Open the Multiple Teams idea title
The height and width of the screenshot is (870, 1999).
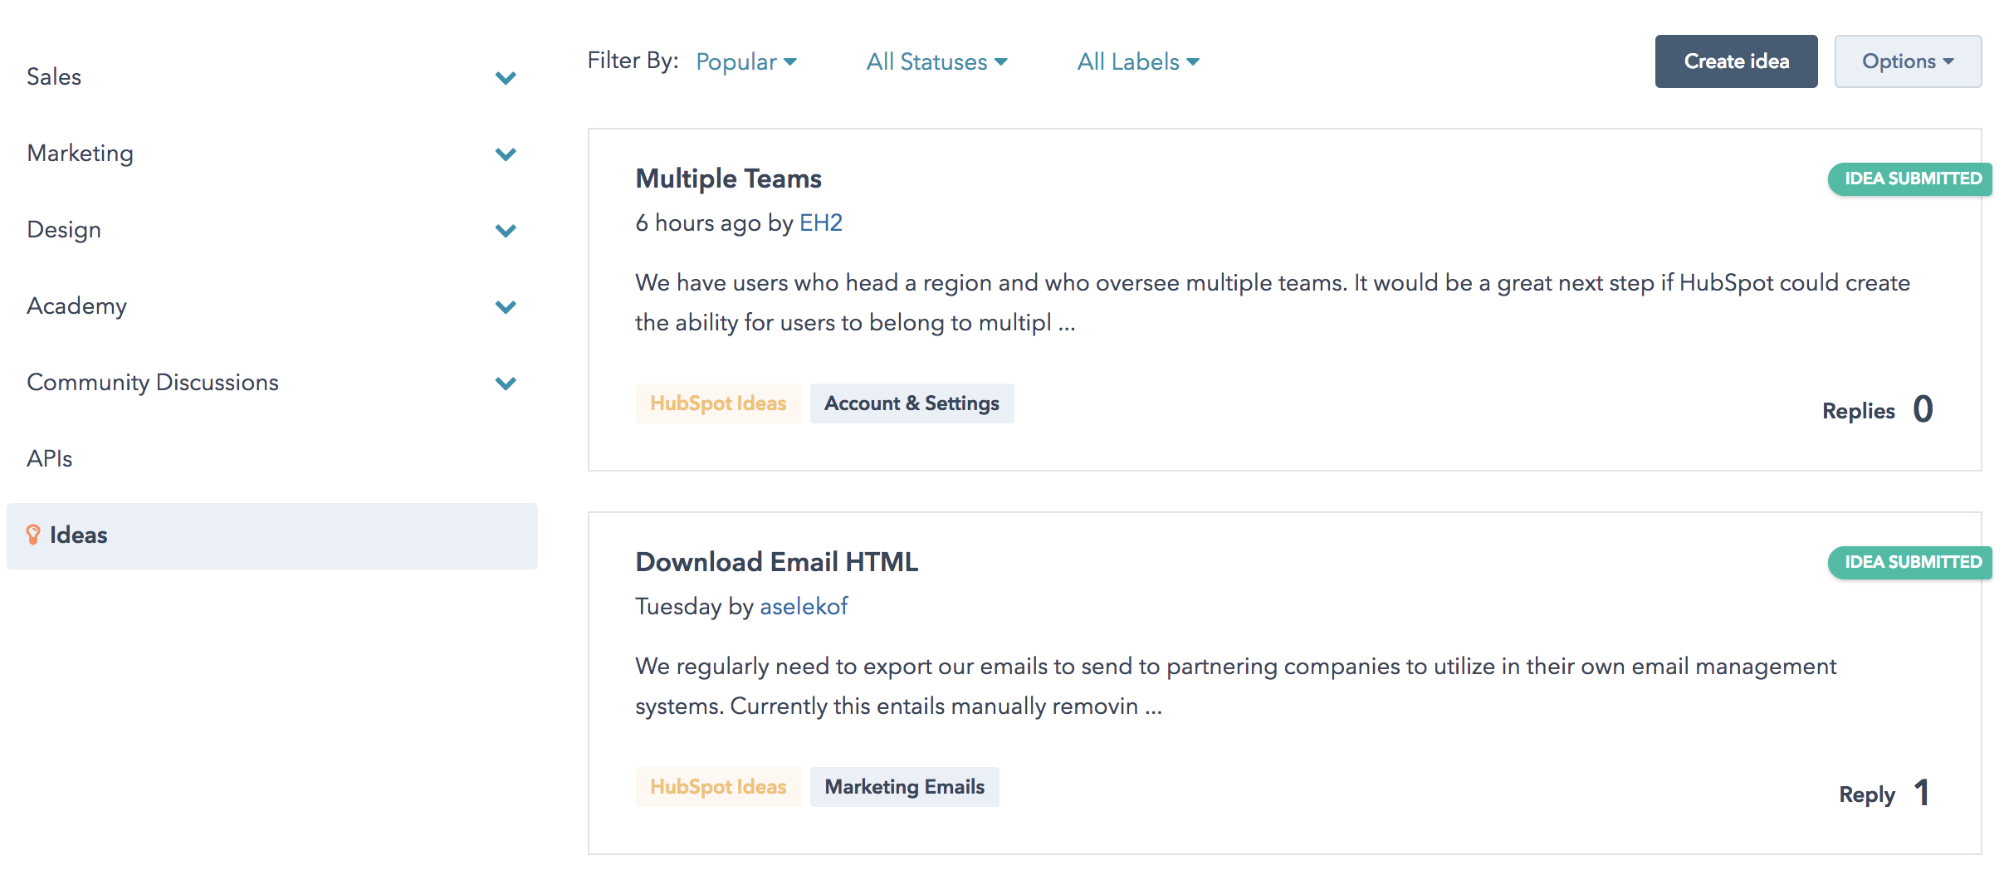click(x=728, y=179)
